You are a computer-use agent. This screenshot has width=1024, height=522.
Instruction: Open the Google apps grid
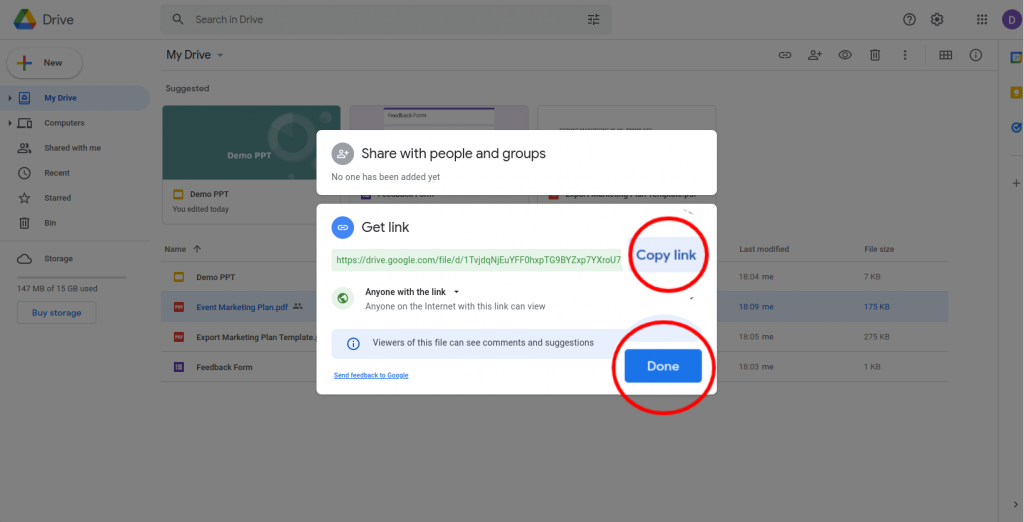click(x=982, y=19)
